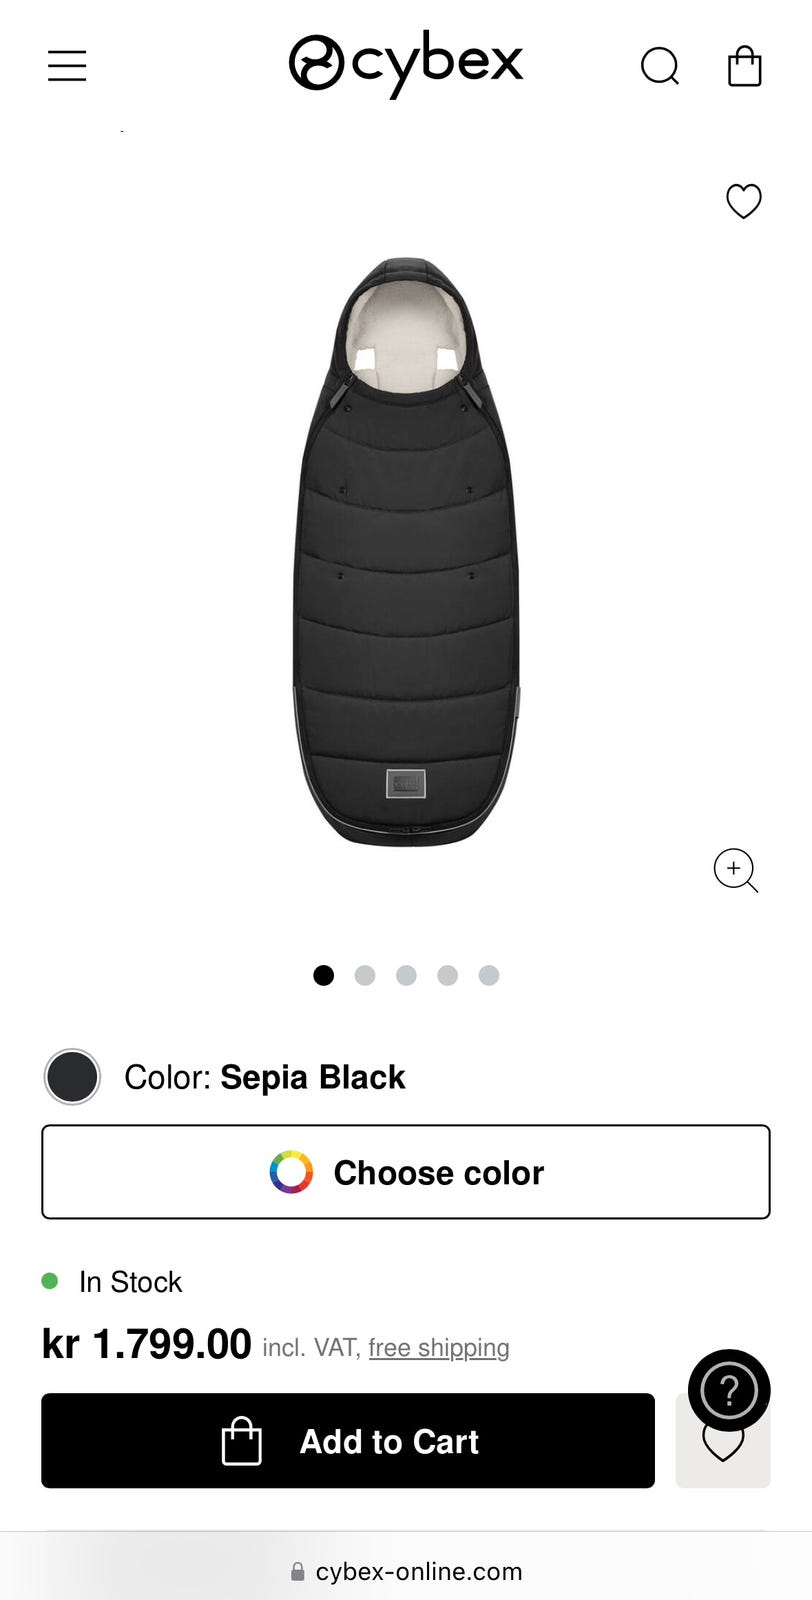812x1600 pixels.
Task: Open the shopping bag in header
Action: click(x=744, y=67)
